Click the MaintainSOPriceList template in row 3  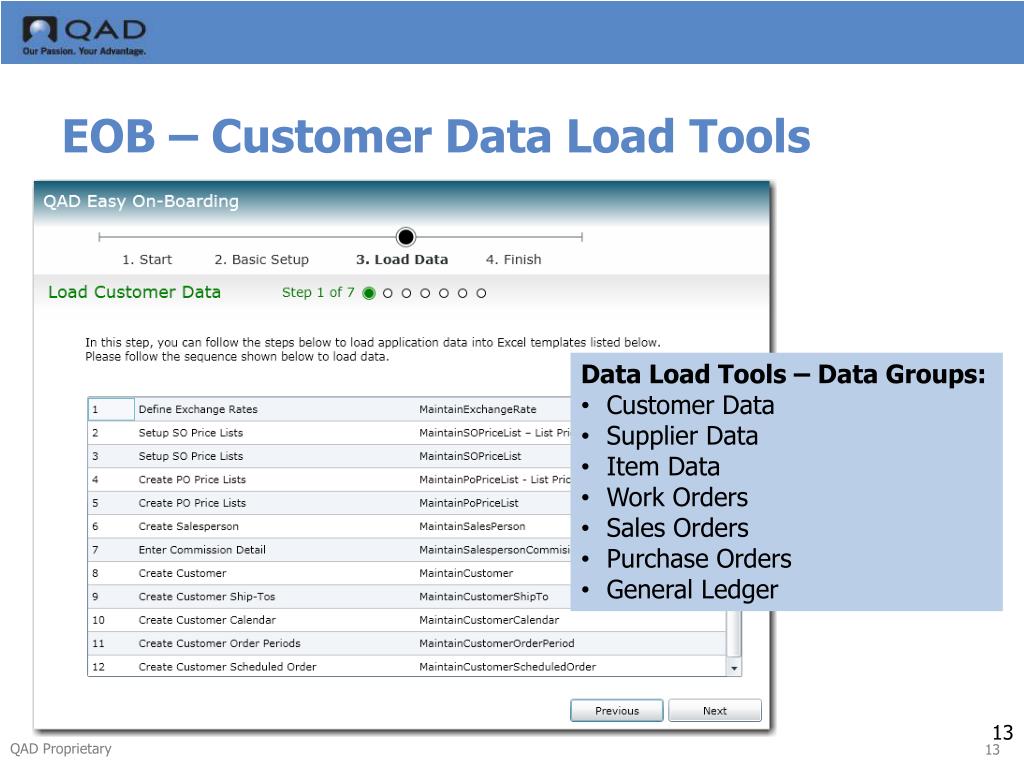click(470, 456)
